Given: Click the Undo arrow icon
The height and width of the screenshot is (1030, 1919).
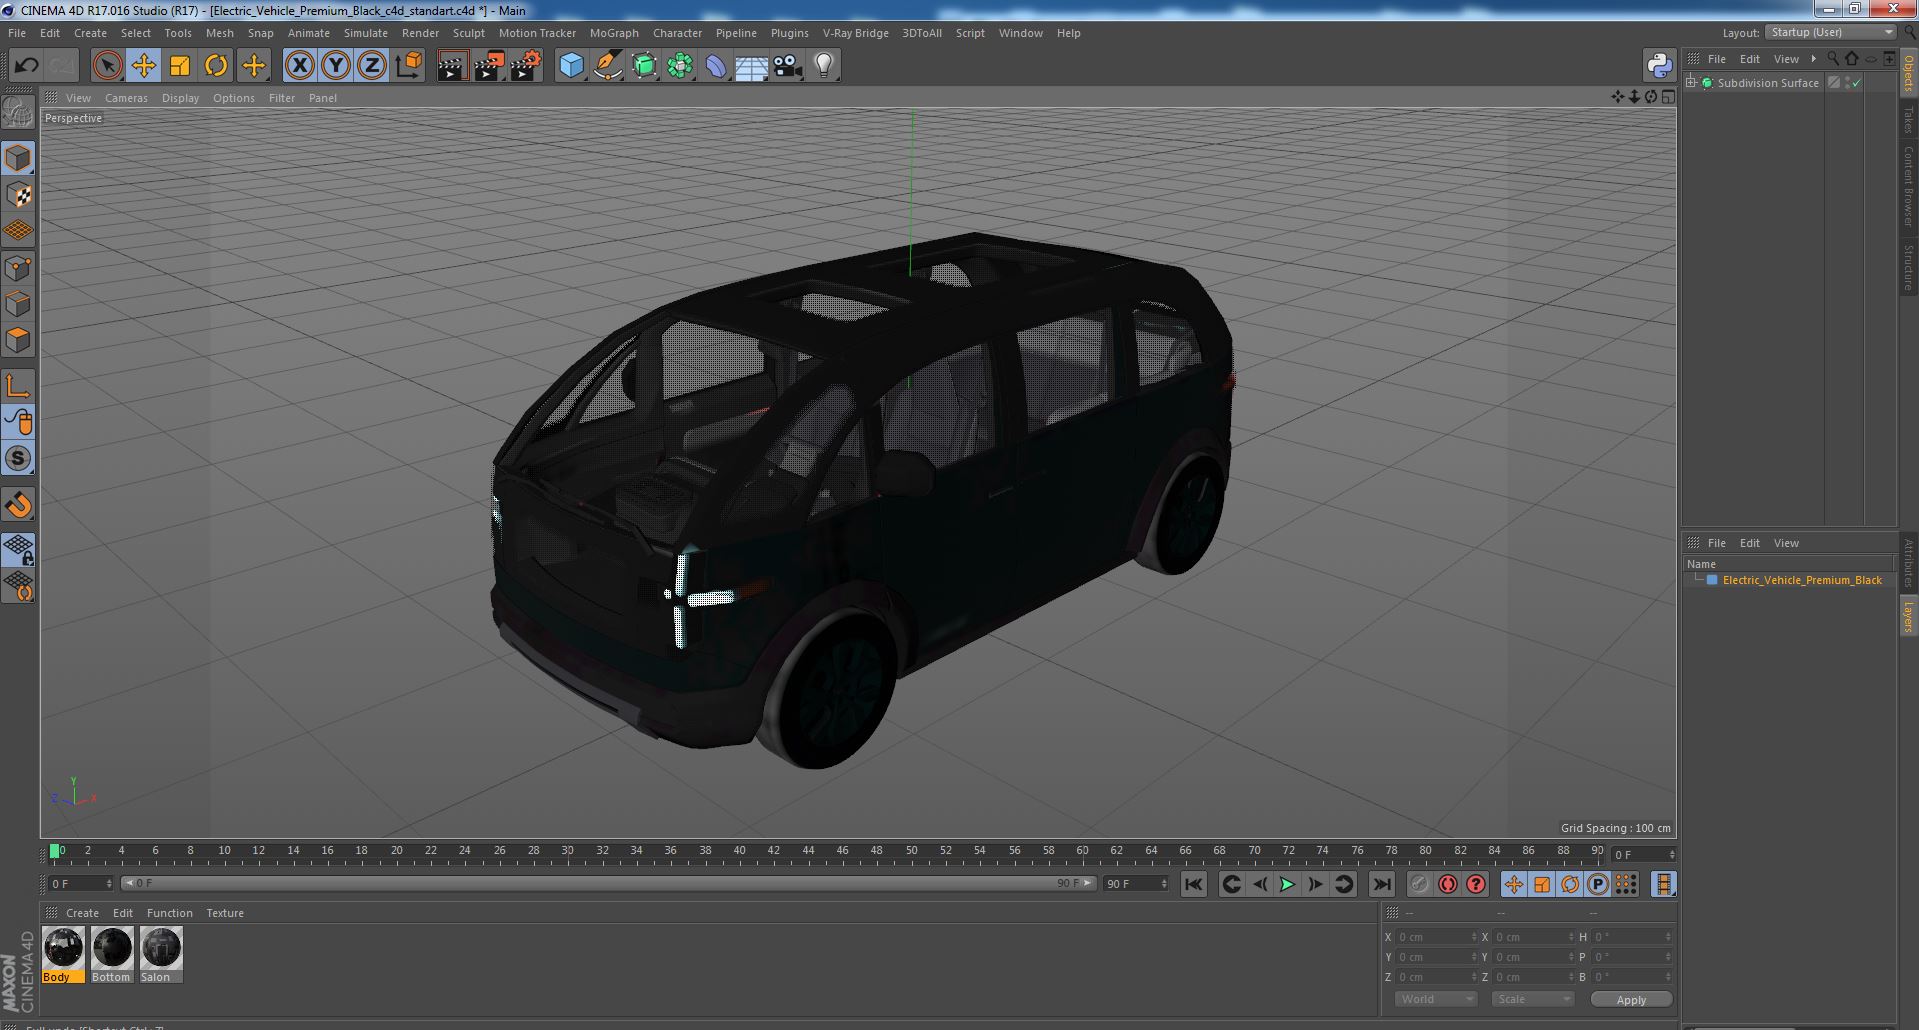Looking at the screenshot, I should coord(26,66).
